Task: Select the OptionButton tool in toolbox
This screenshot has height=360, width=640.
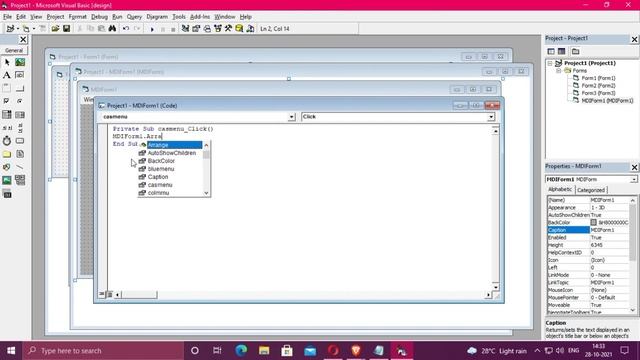Action: 20,101
